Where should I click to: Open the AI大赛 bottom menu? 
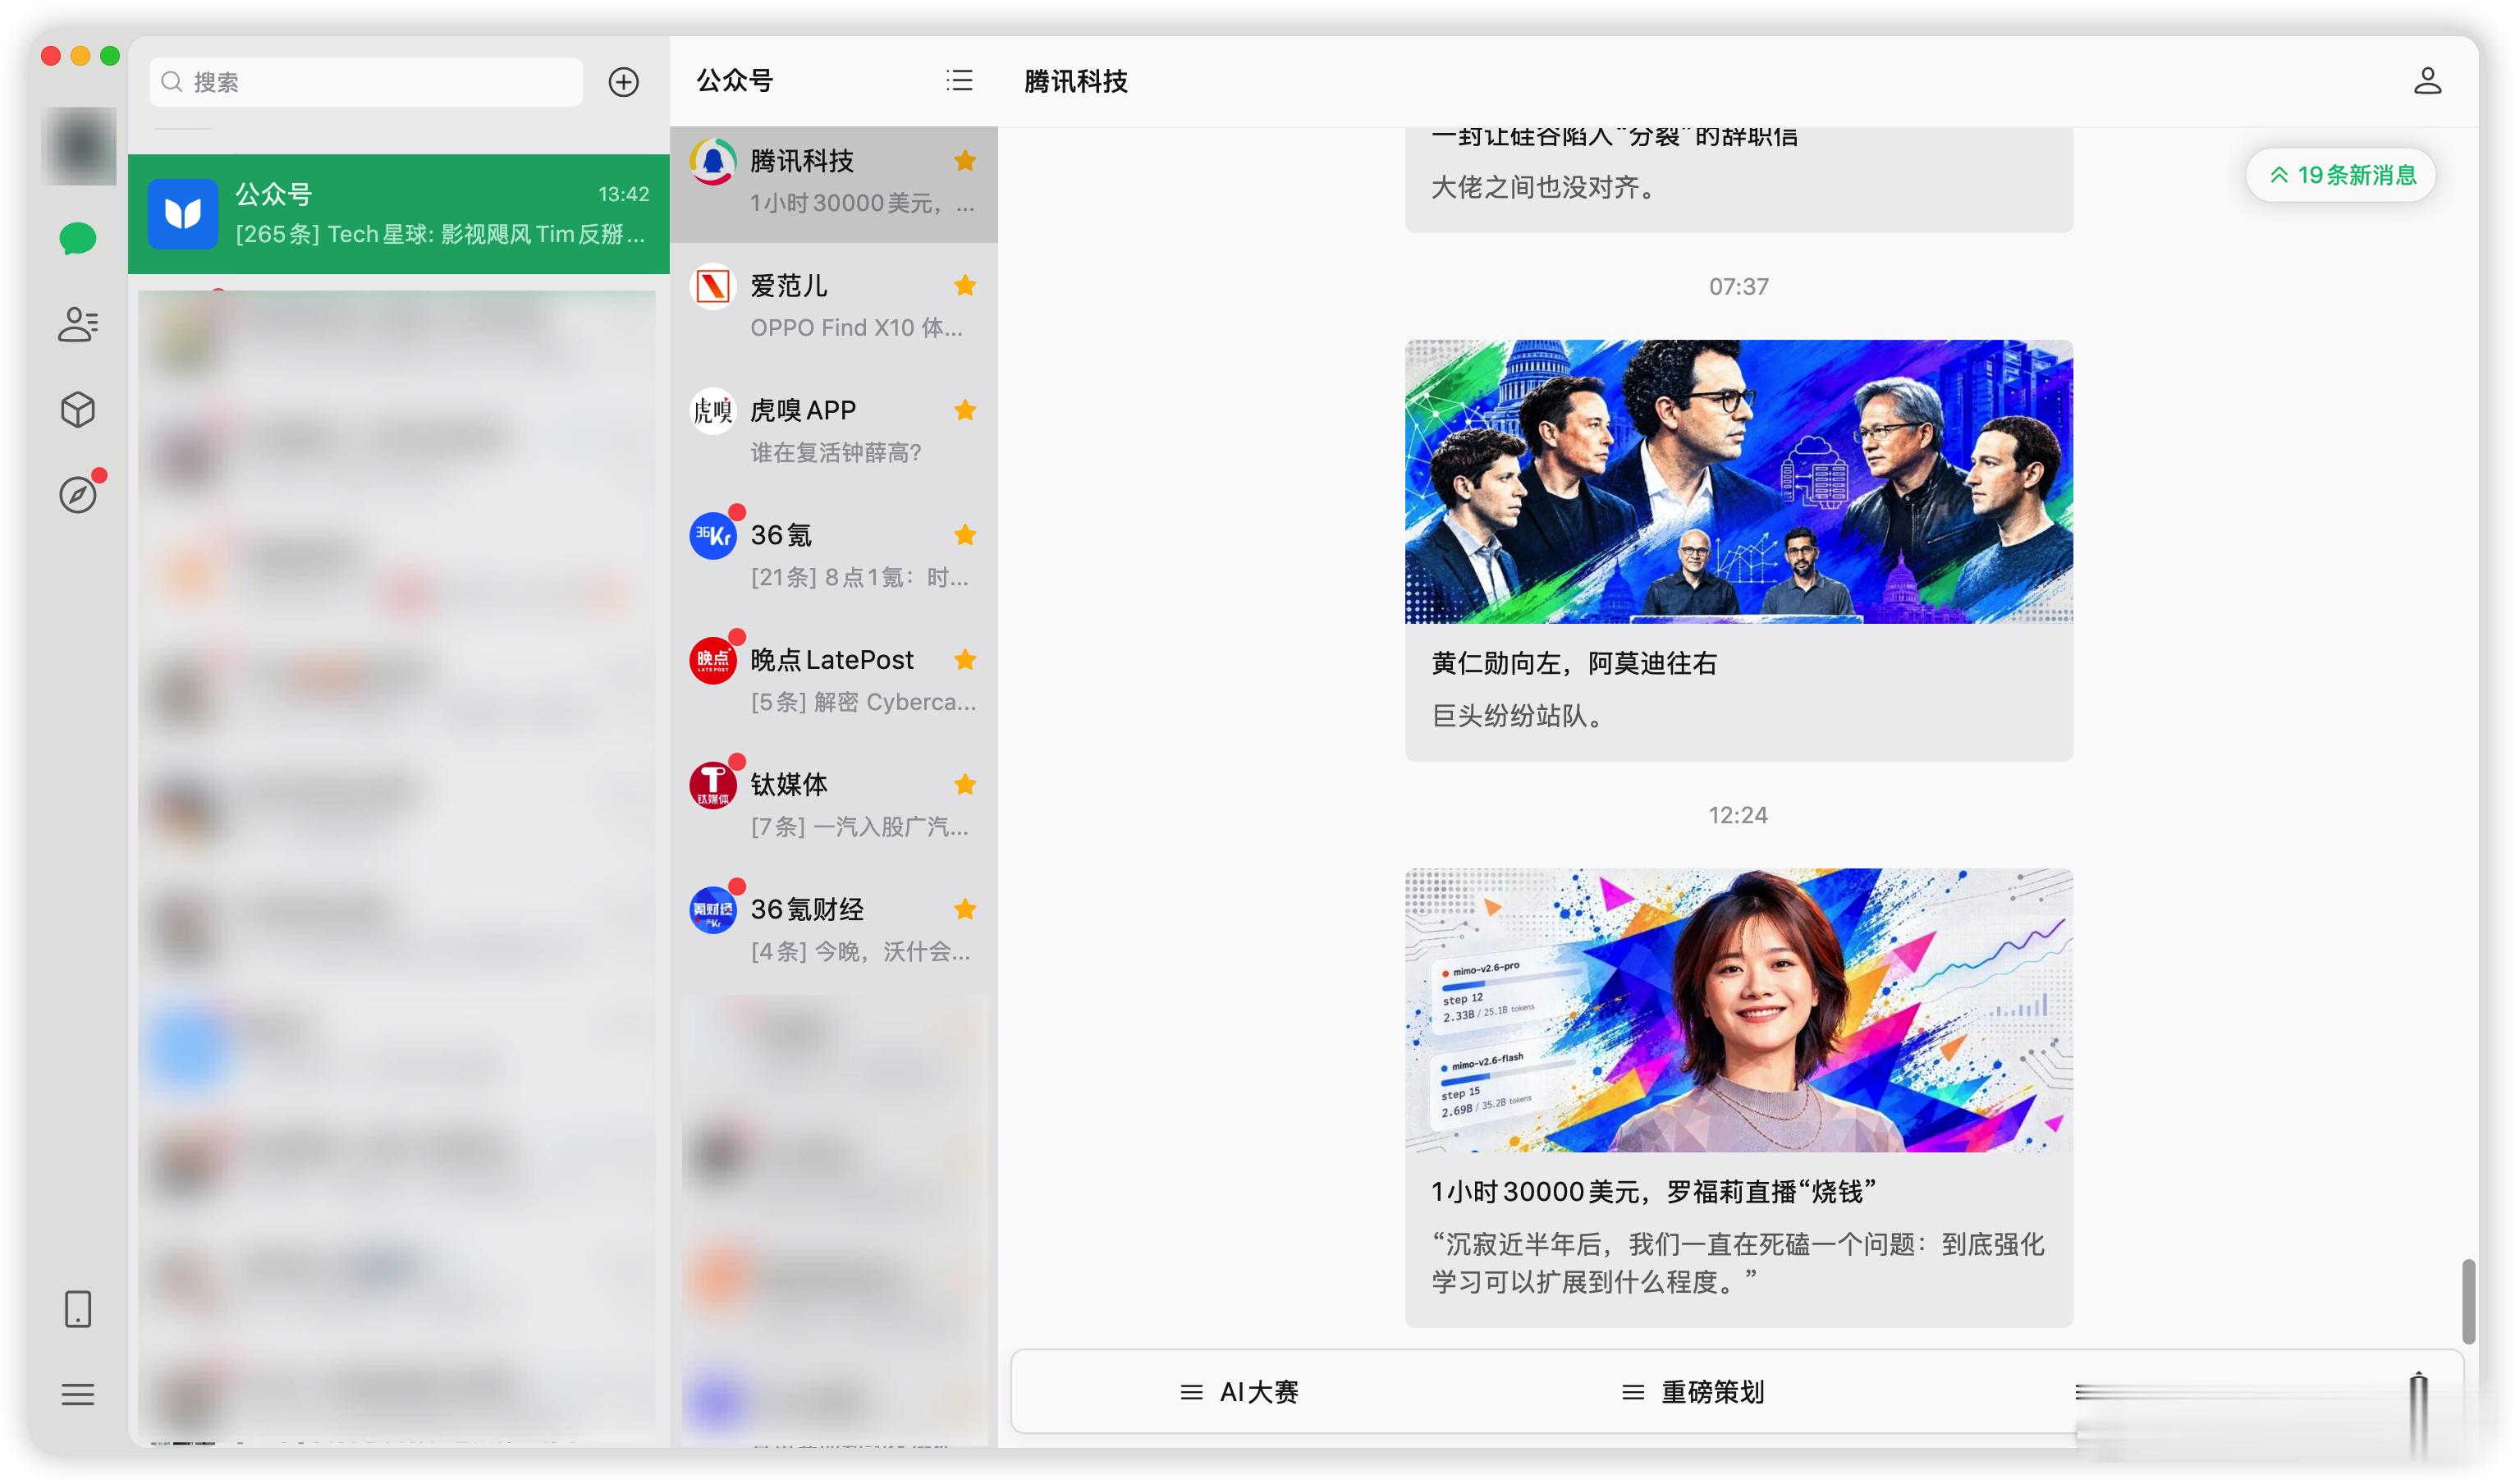[1239, 1392]
